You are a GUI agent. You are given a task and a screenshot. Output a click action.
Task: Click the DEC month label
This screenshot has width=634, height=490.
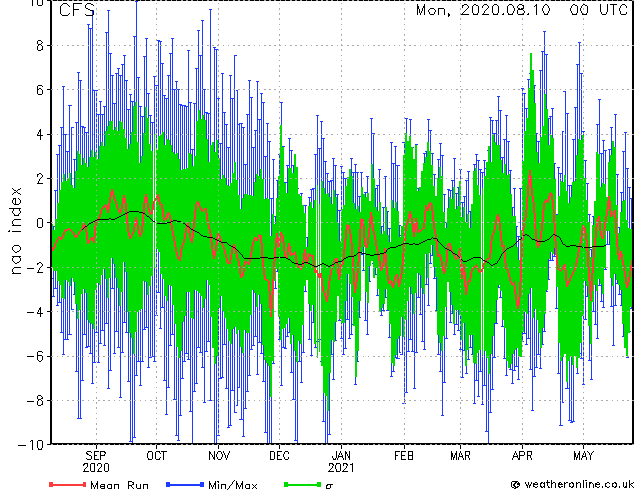[279, 456]
